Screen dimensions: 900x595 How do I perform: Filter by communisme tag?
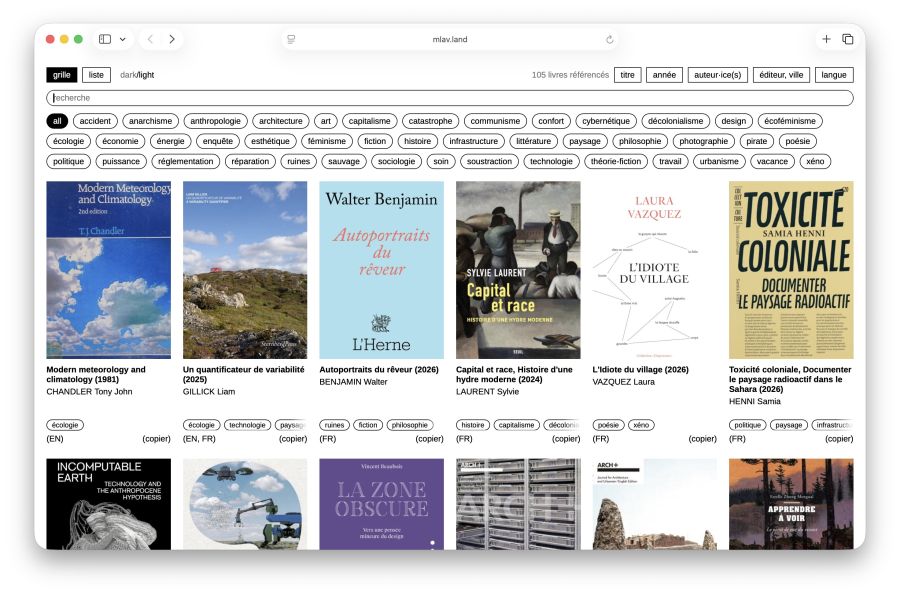click(x=495, y=121)
